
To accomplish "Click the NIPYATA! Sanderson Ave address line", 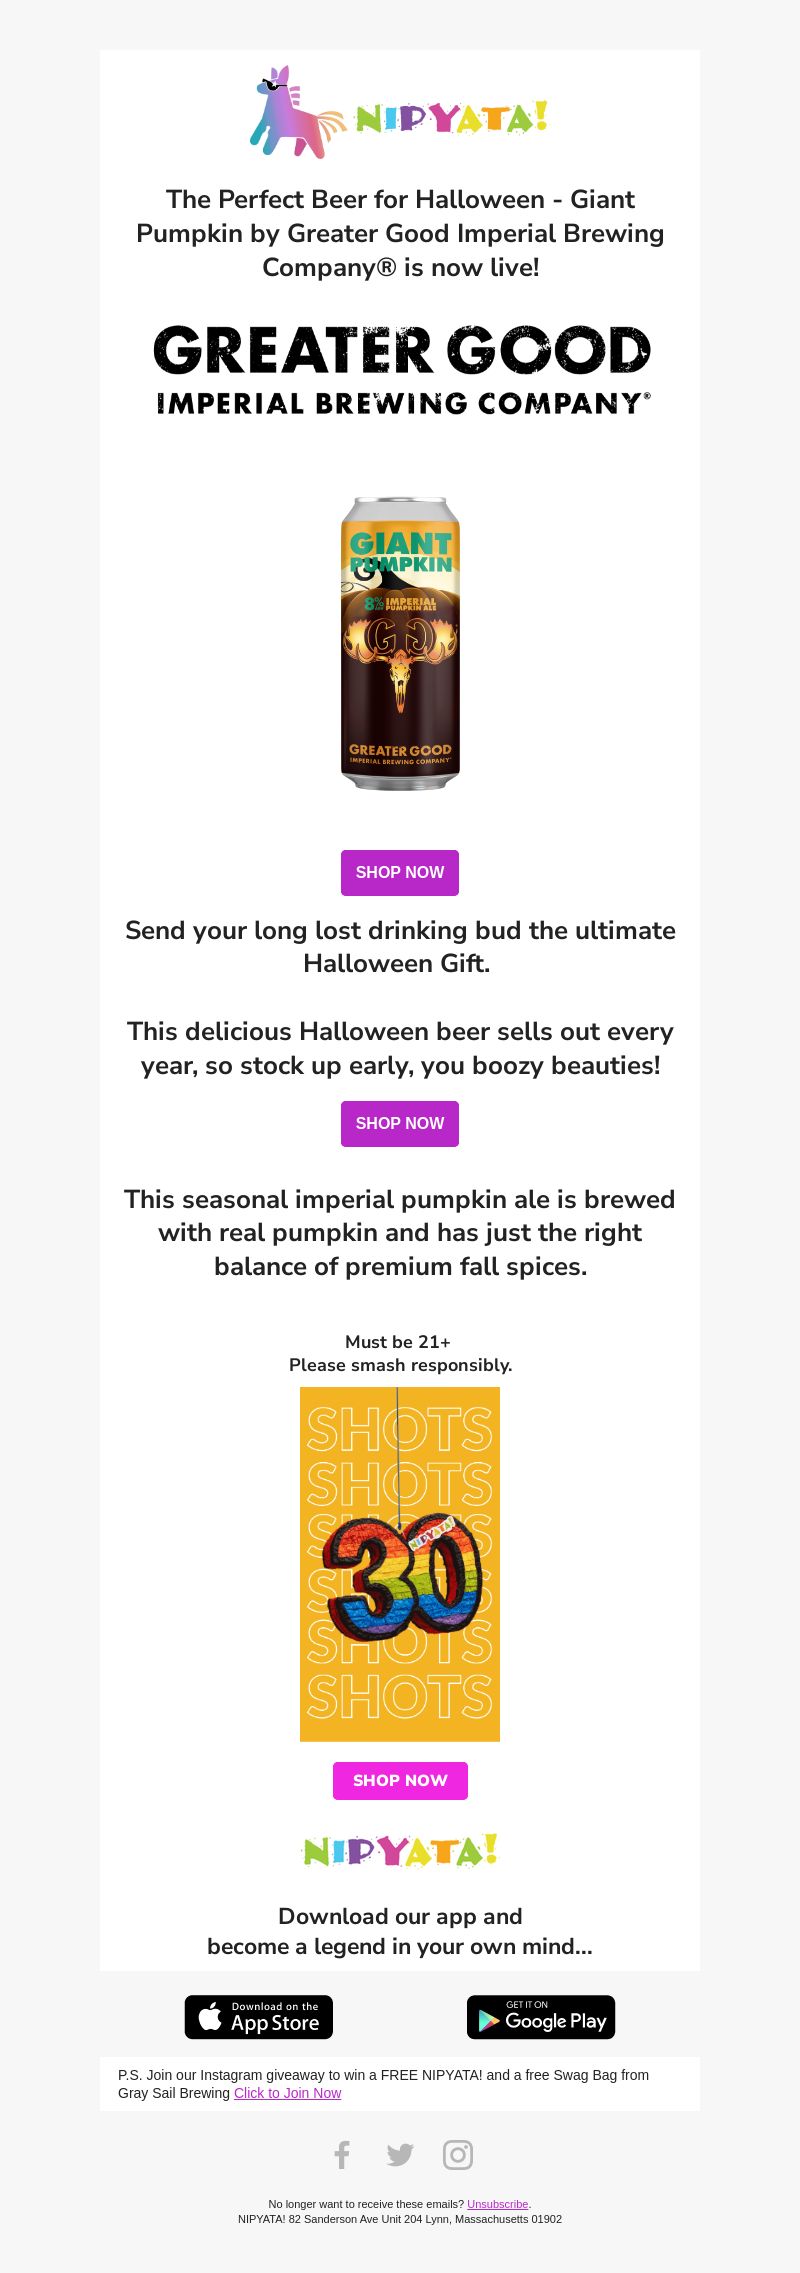I will (400, 2219).
